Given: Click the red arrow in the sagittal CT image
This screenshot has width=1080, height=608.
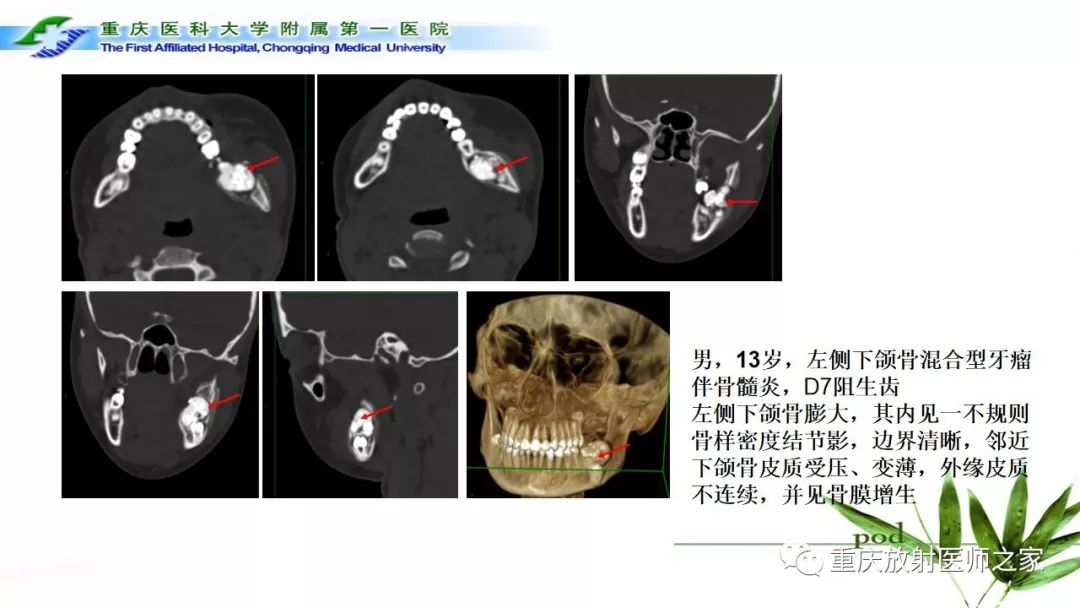Looking at the screenshot, I should tap(377, 411).
